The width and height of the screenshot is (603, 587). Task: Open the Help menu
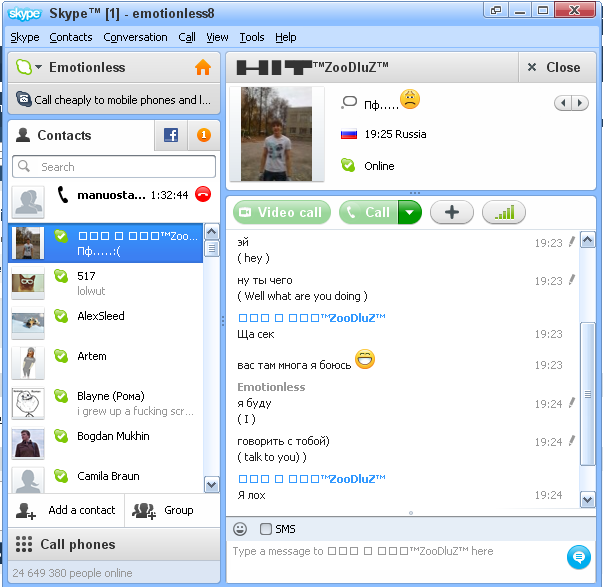pos(286,37)
